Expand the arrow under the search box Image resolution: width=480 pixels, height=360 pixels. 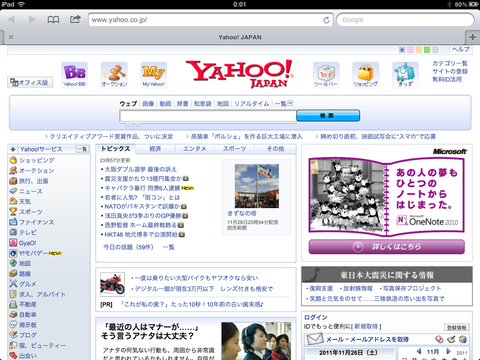click(133, 125)
